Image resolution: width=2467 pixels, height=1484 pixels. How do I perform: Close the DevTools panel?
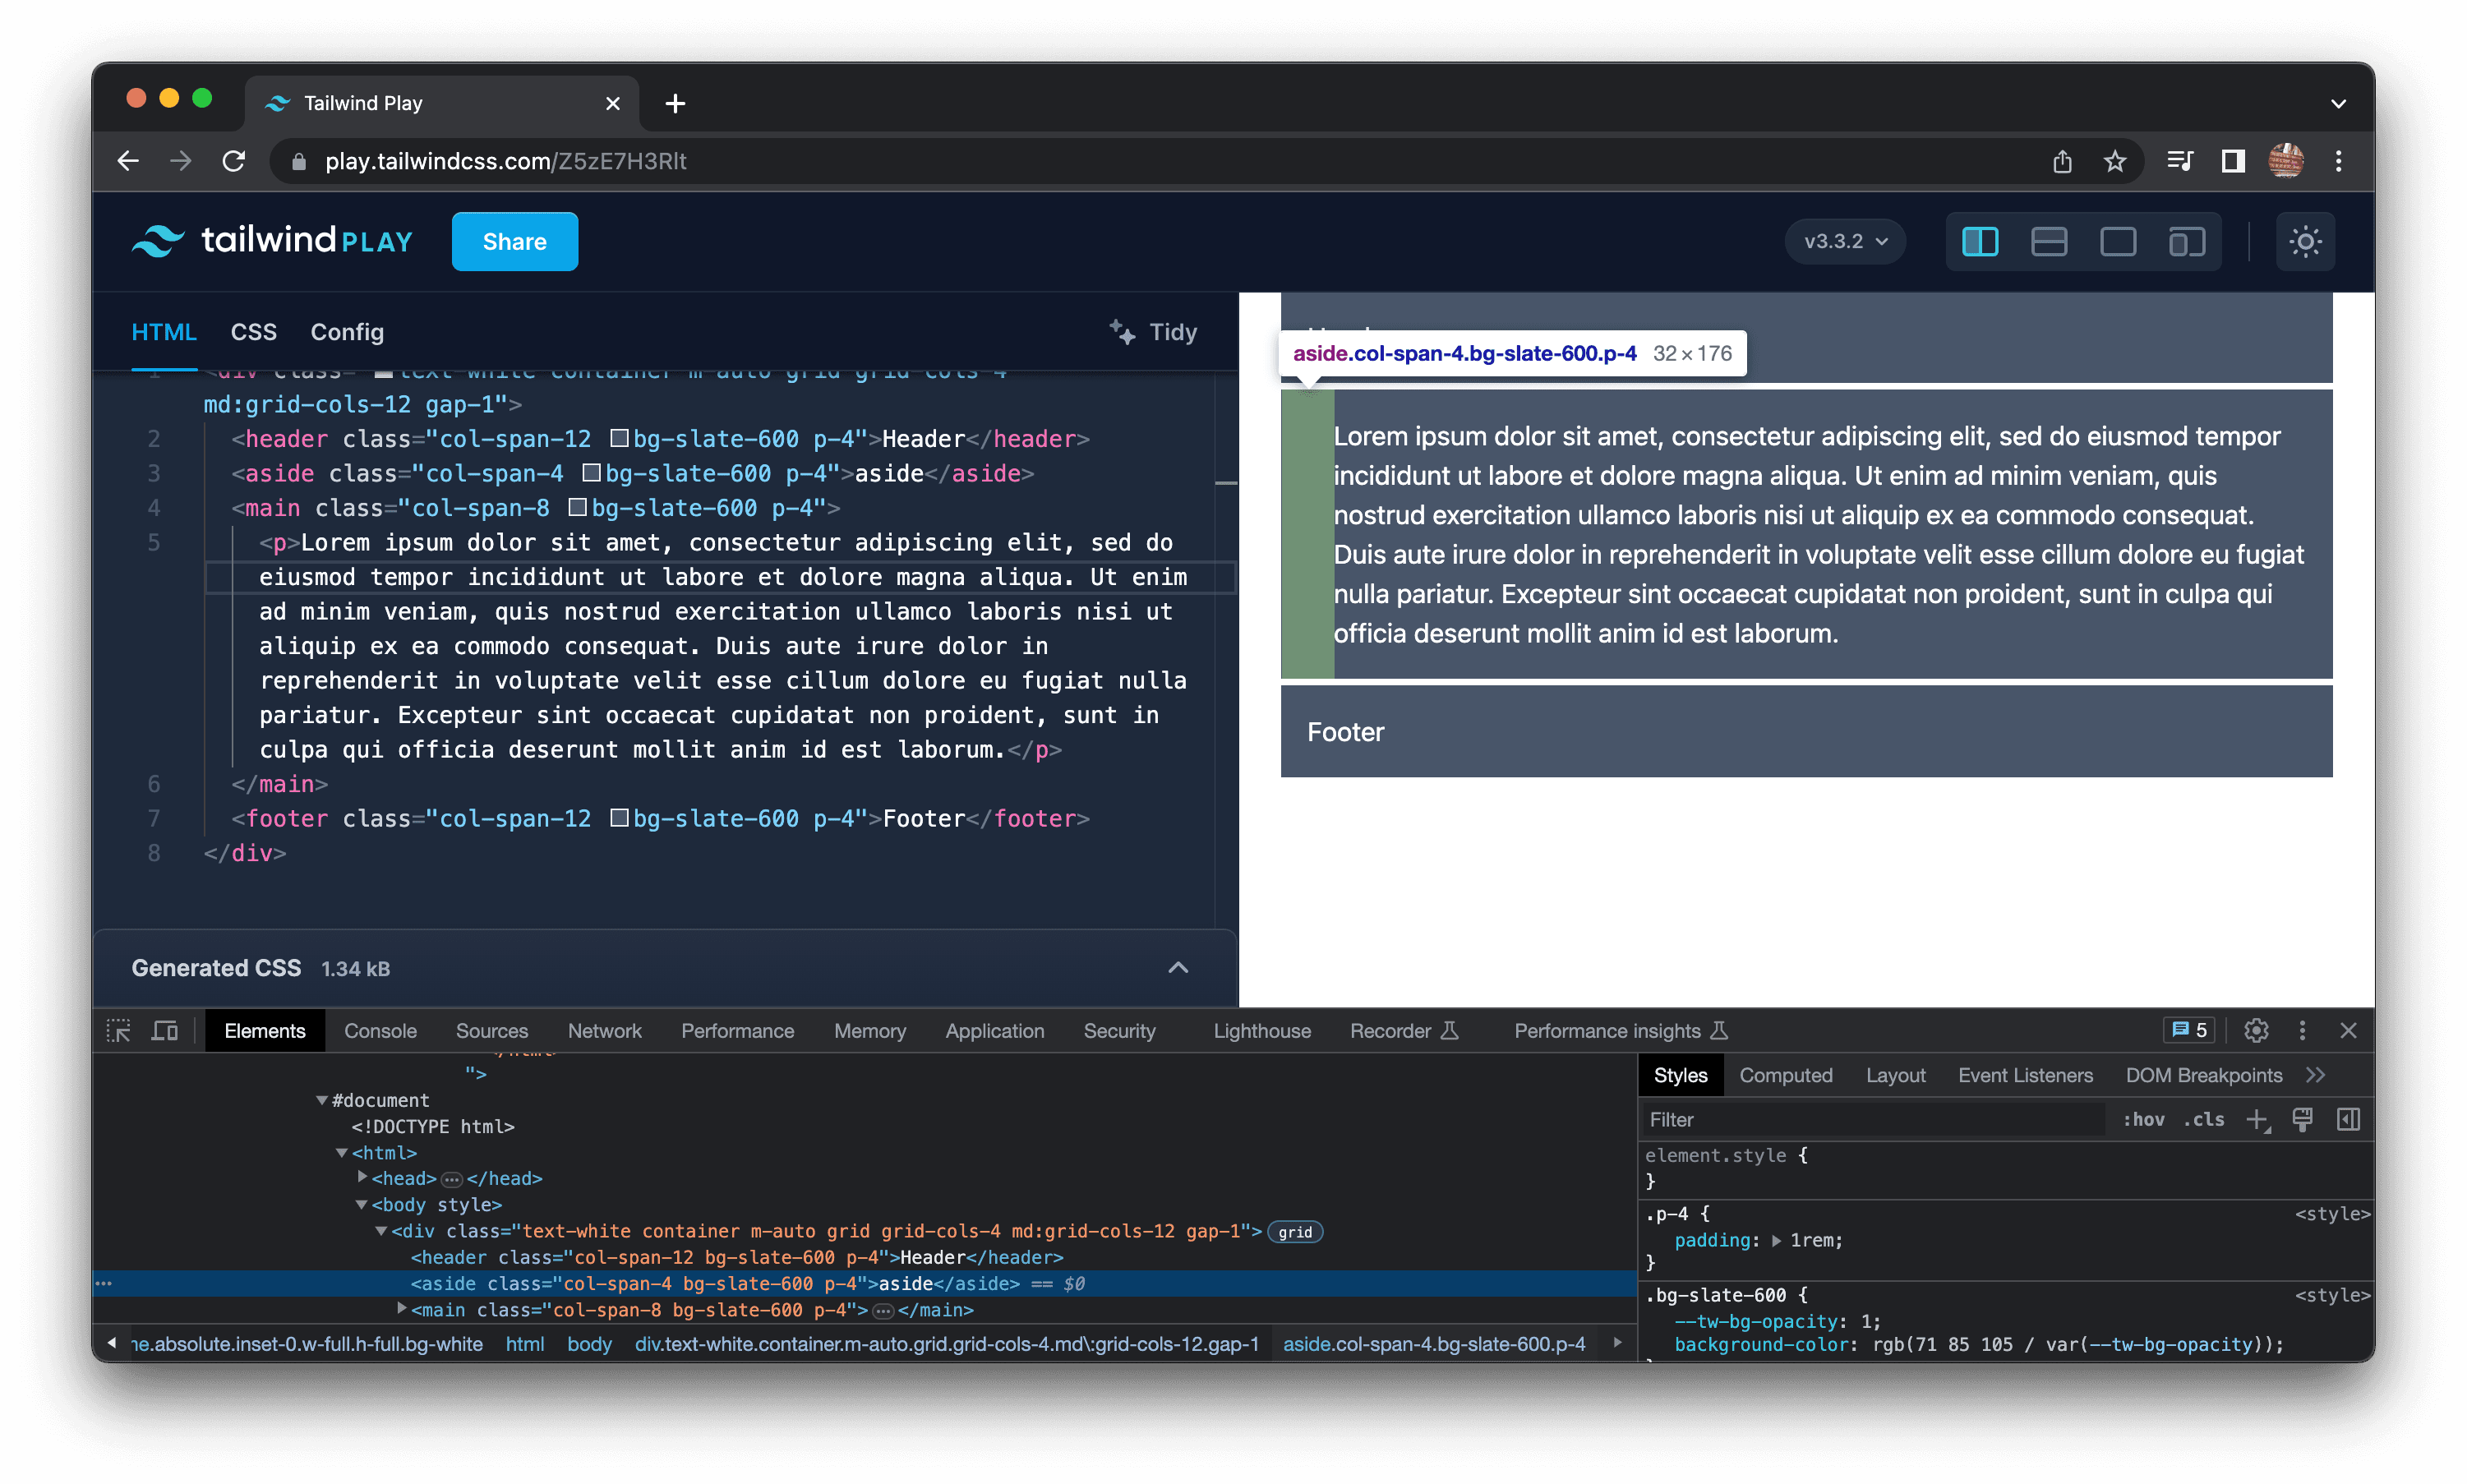pos(2347,1030)
